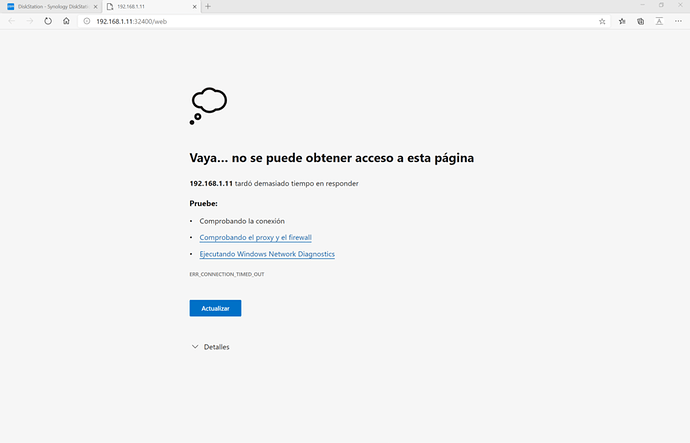Open a new tab with plus button
This screenshot has height=443, width=690.
(x=208, y=7)
